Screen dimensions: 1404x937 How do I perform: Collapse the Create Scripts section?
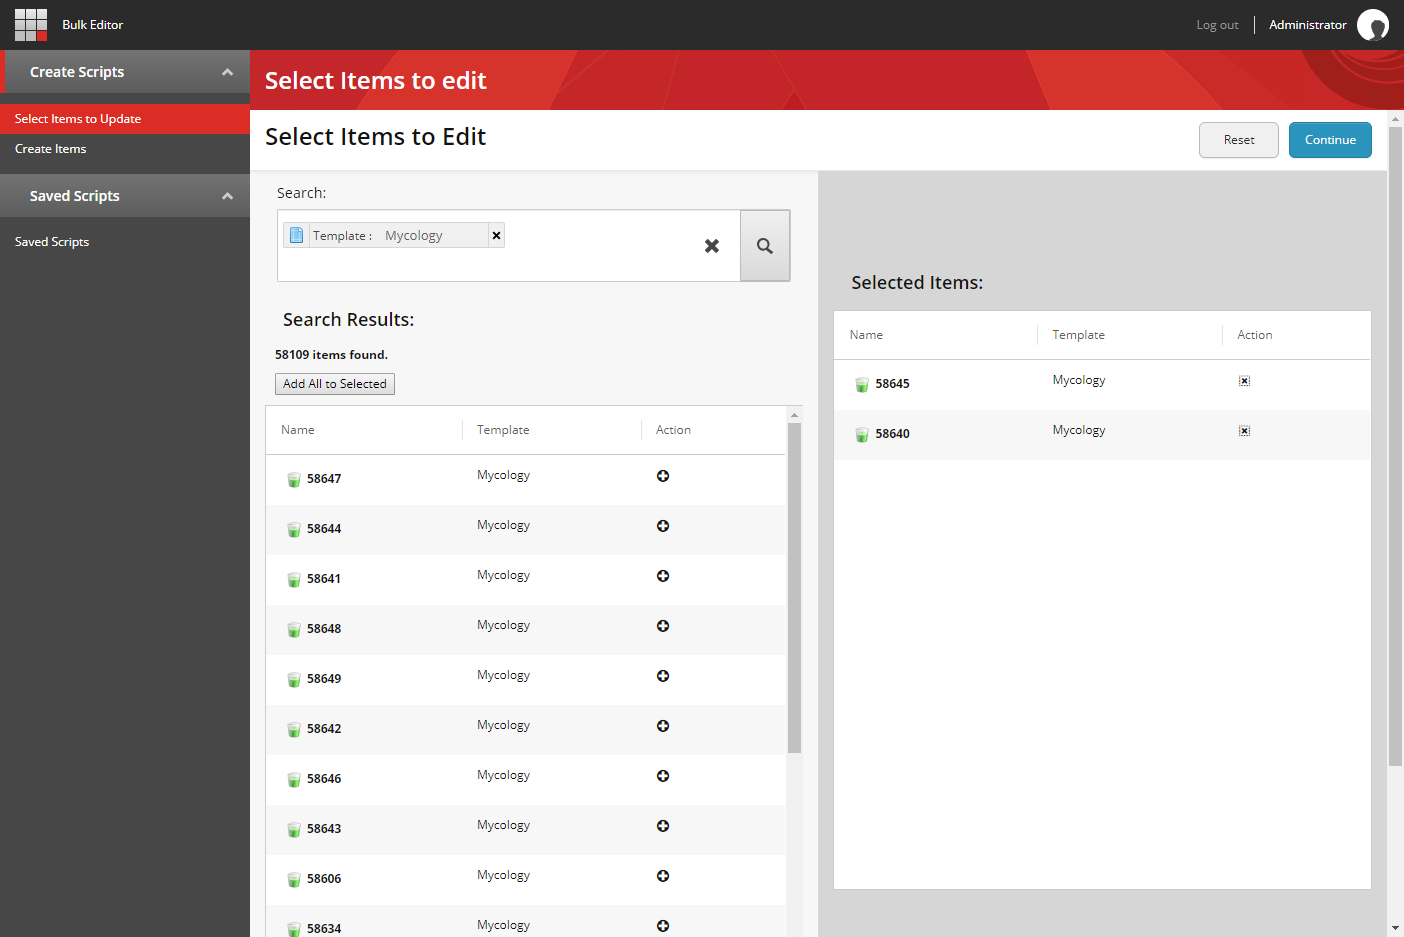(x=227, y=72)
